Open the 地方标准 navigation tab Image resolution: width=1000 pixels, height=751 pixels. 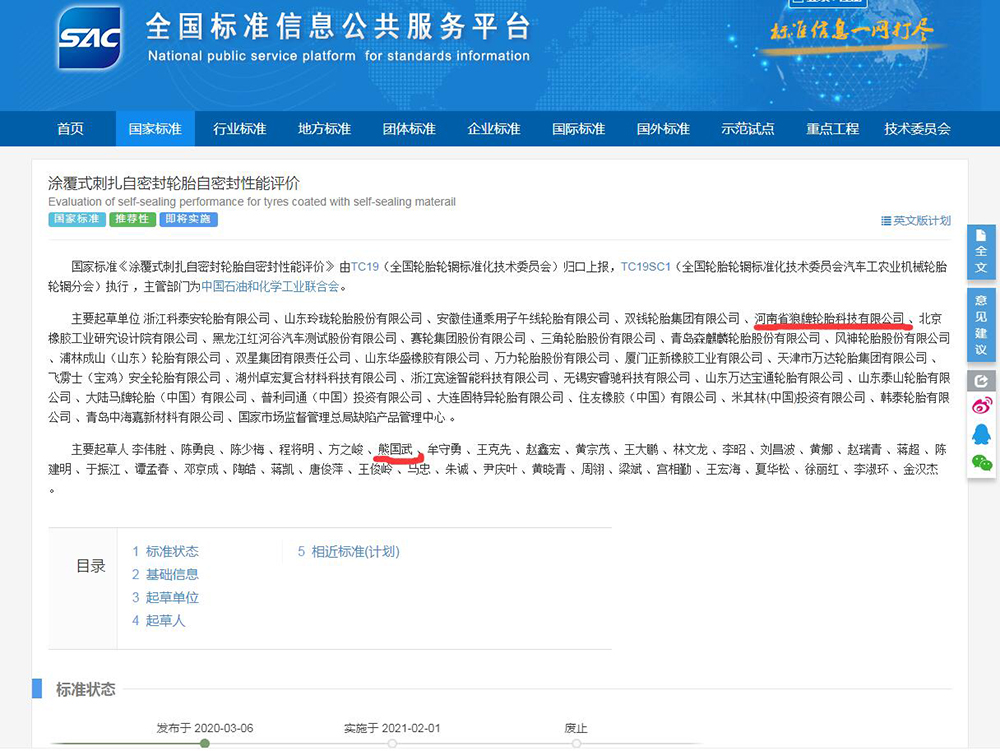[x=324, y=129]
